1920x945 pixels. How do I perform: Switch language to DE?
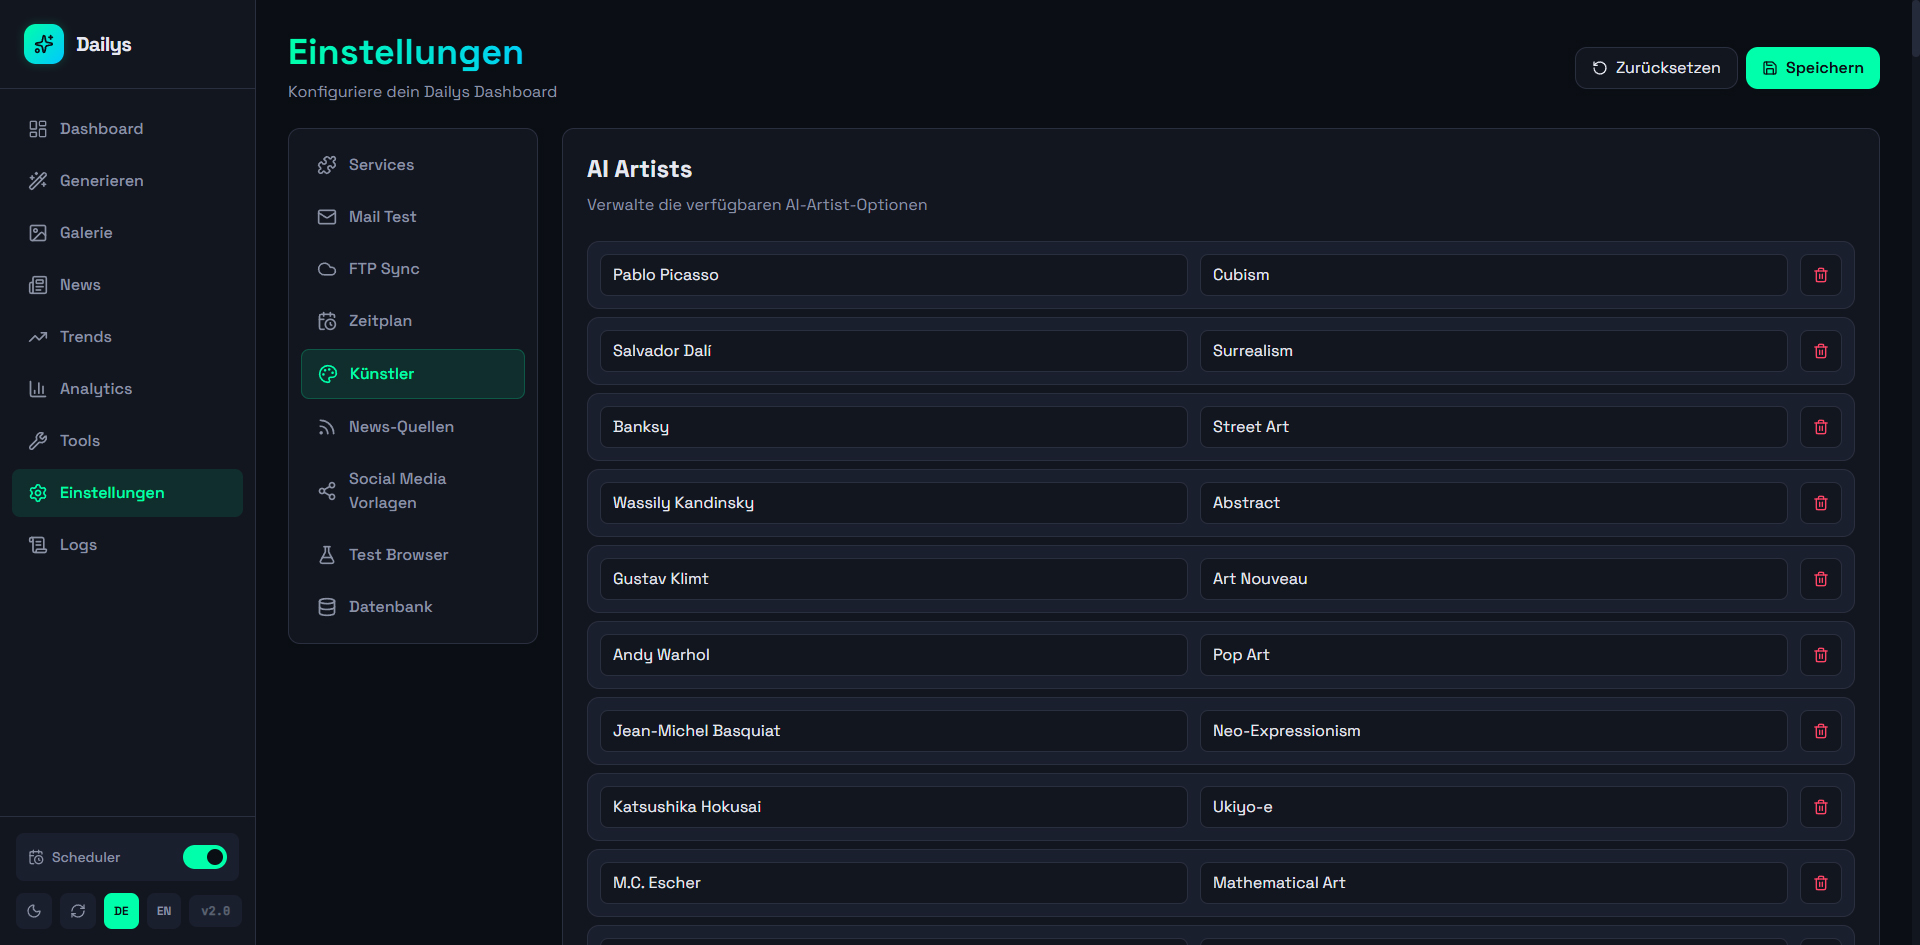[121, 911]
